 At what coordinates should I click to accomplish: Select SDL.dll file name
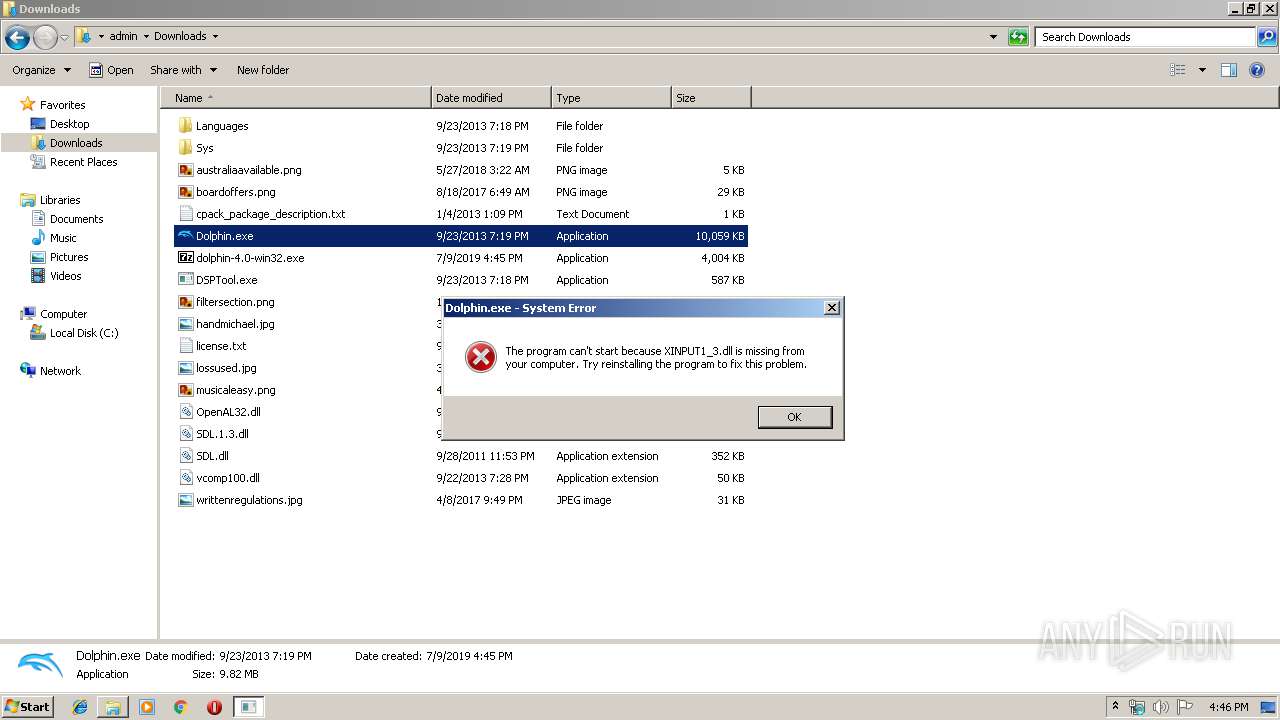[212, 456]
